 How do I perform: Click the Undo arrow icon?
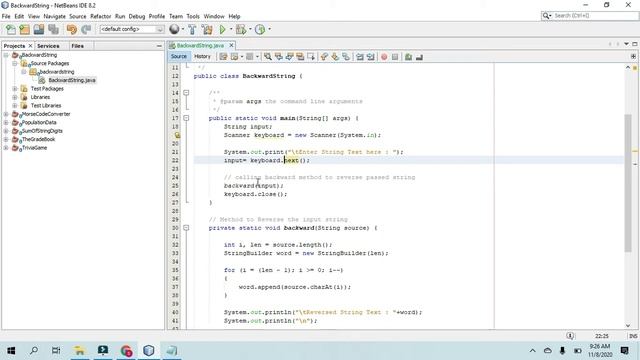[x=72, y=29]
